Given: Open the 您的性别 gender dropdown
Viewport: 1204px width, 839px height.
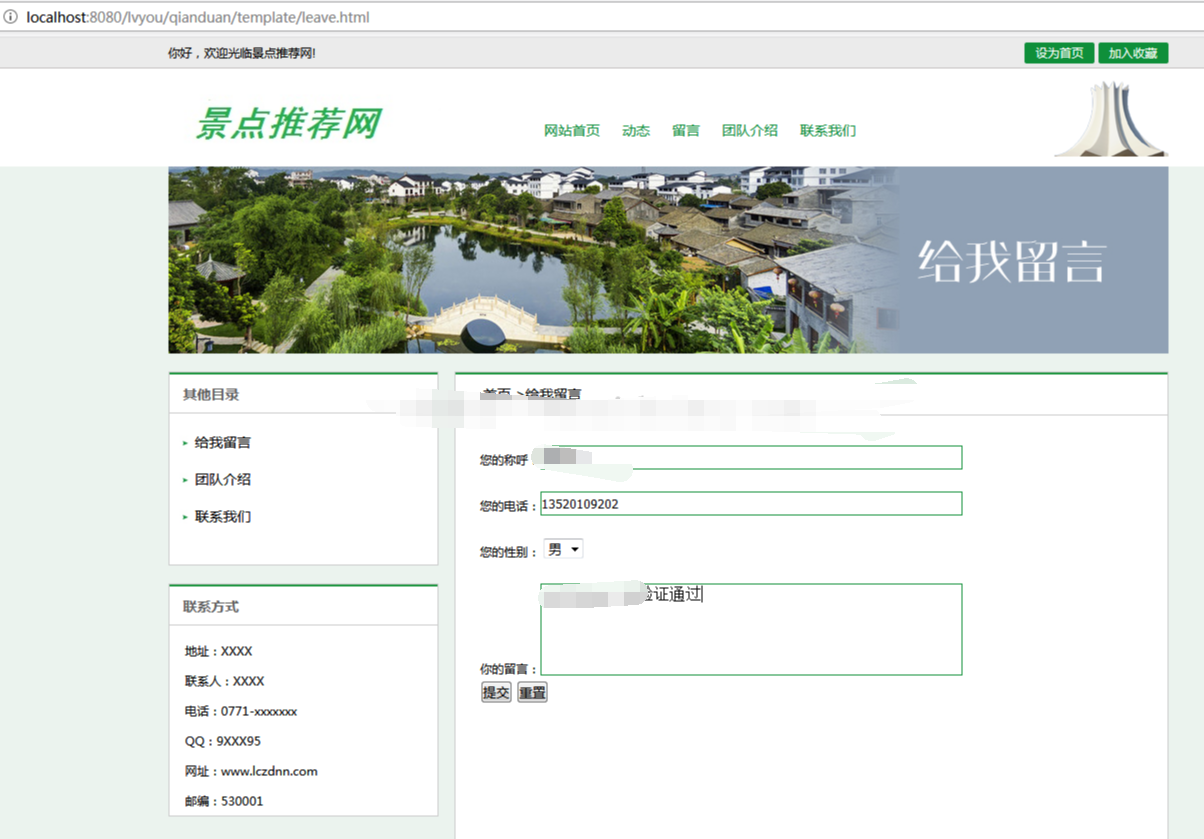Looking at the screenshot, I should click(563, 550).
